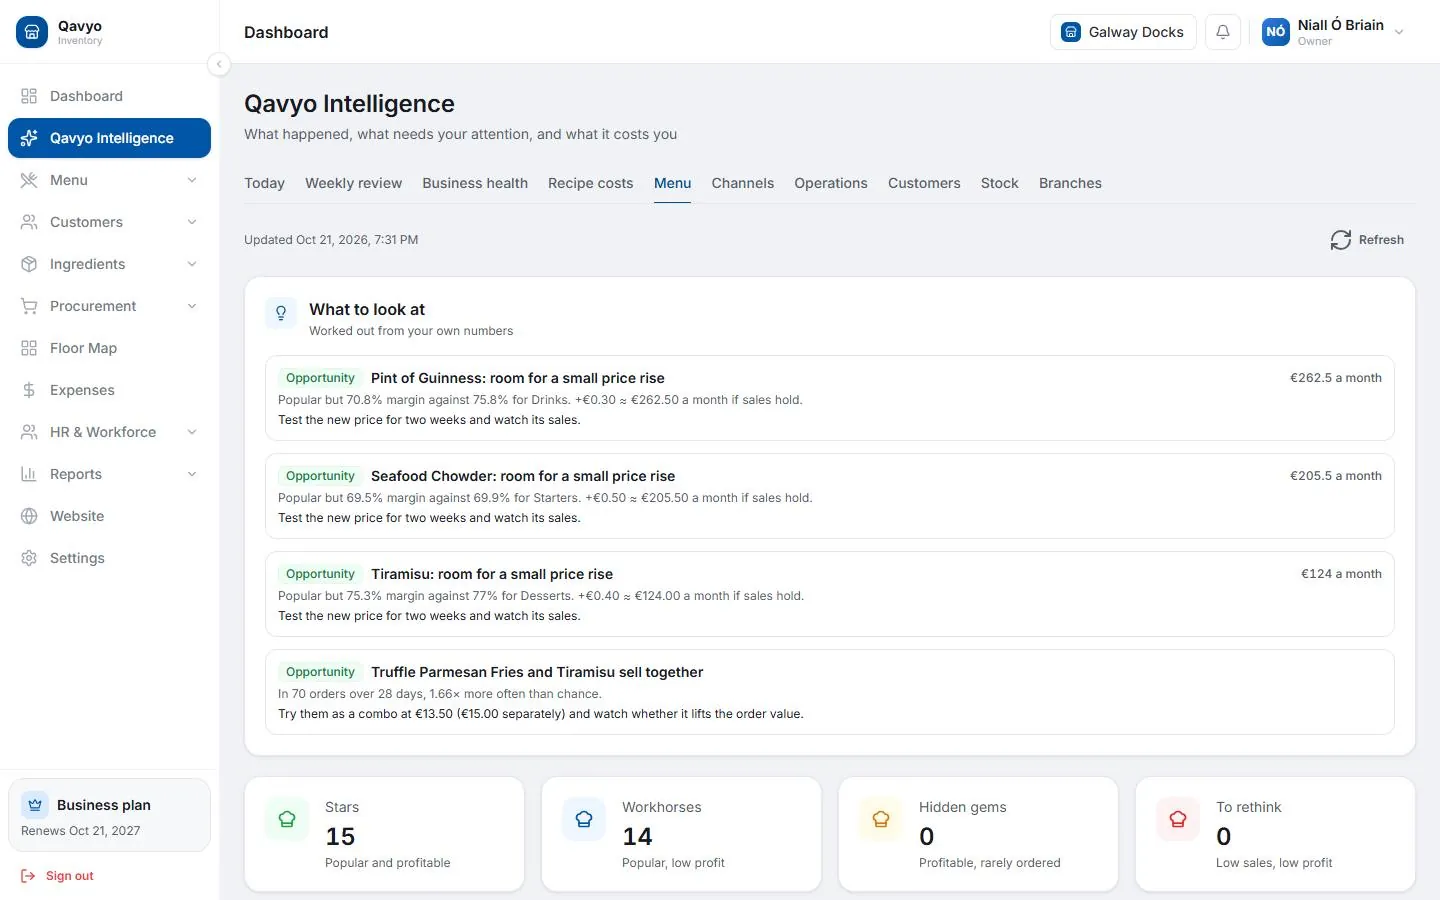Click the Website globe icon
Screen dimensions: 1440x900
point(29,516)
